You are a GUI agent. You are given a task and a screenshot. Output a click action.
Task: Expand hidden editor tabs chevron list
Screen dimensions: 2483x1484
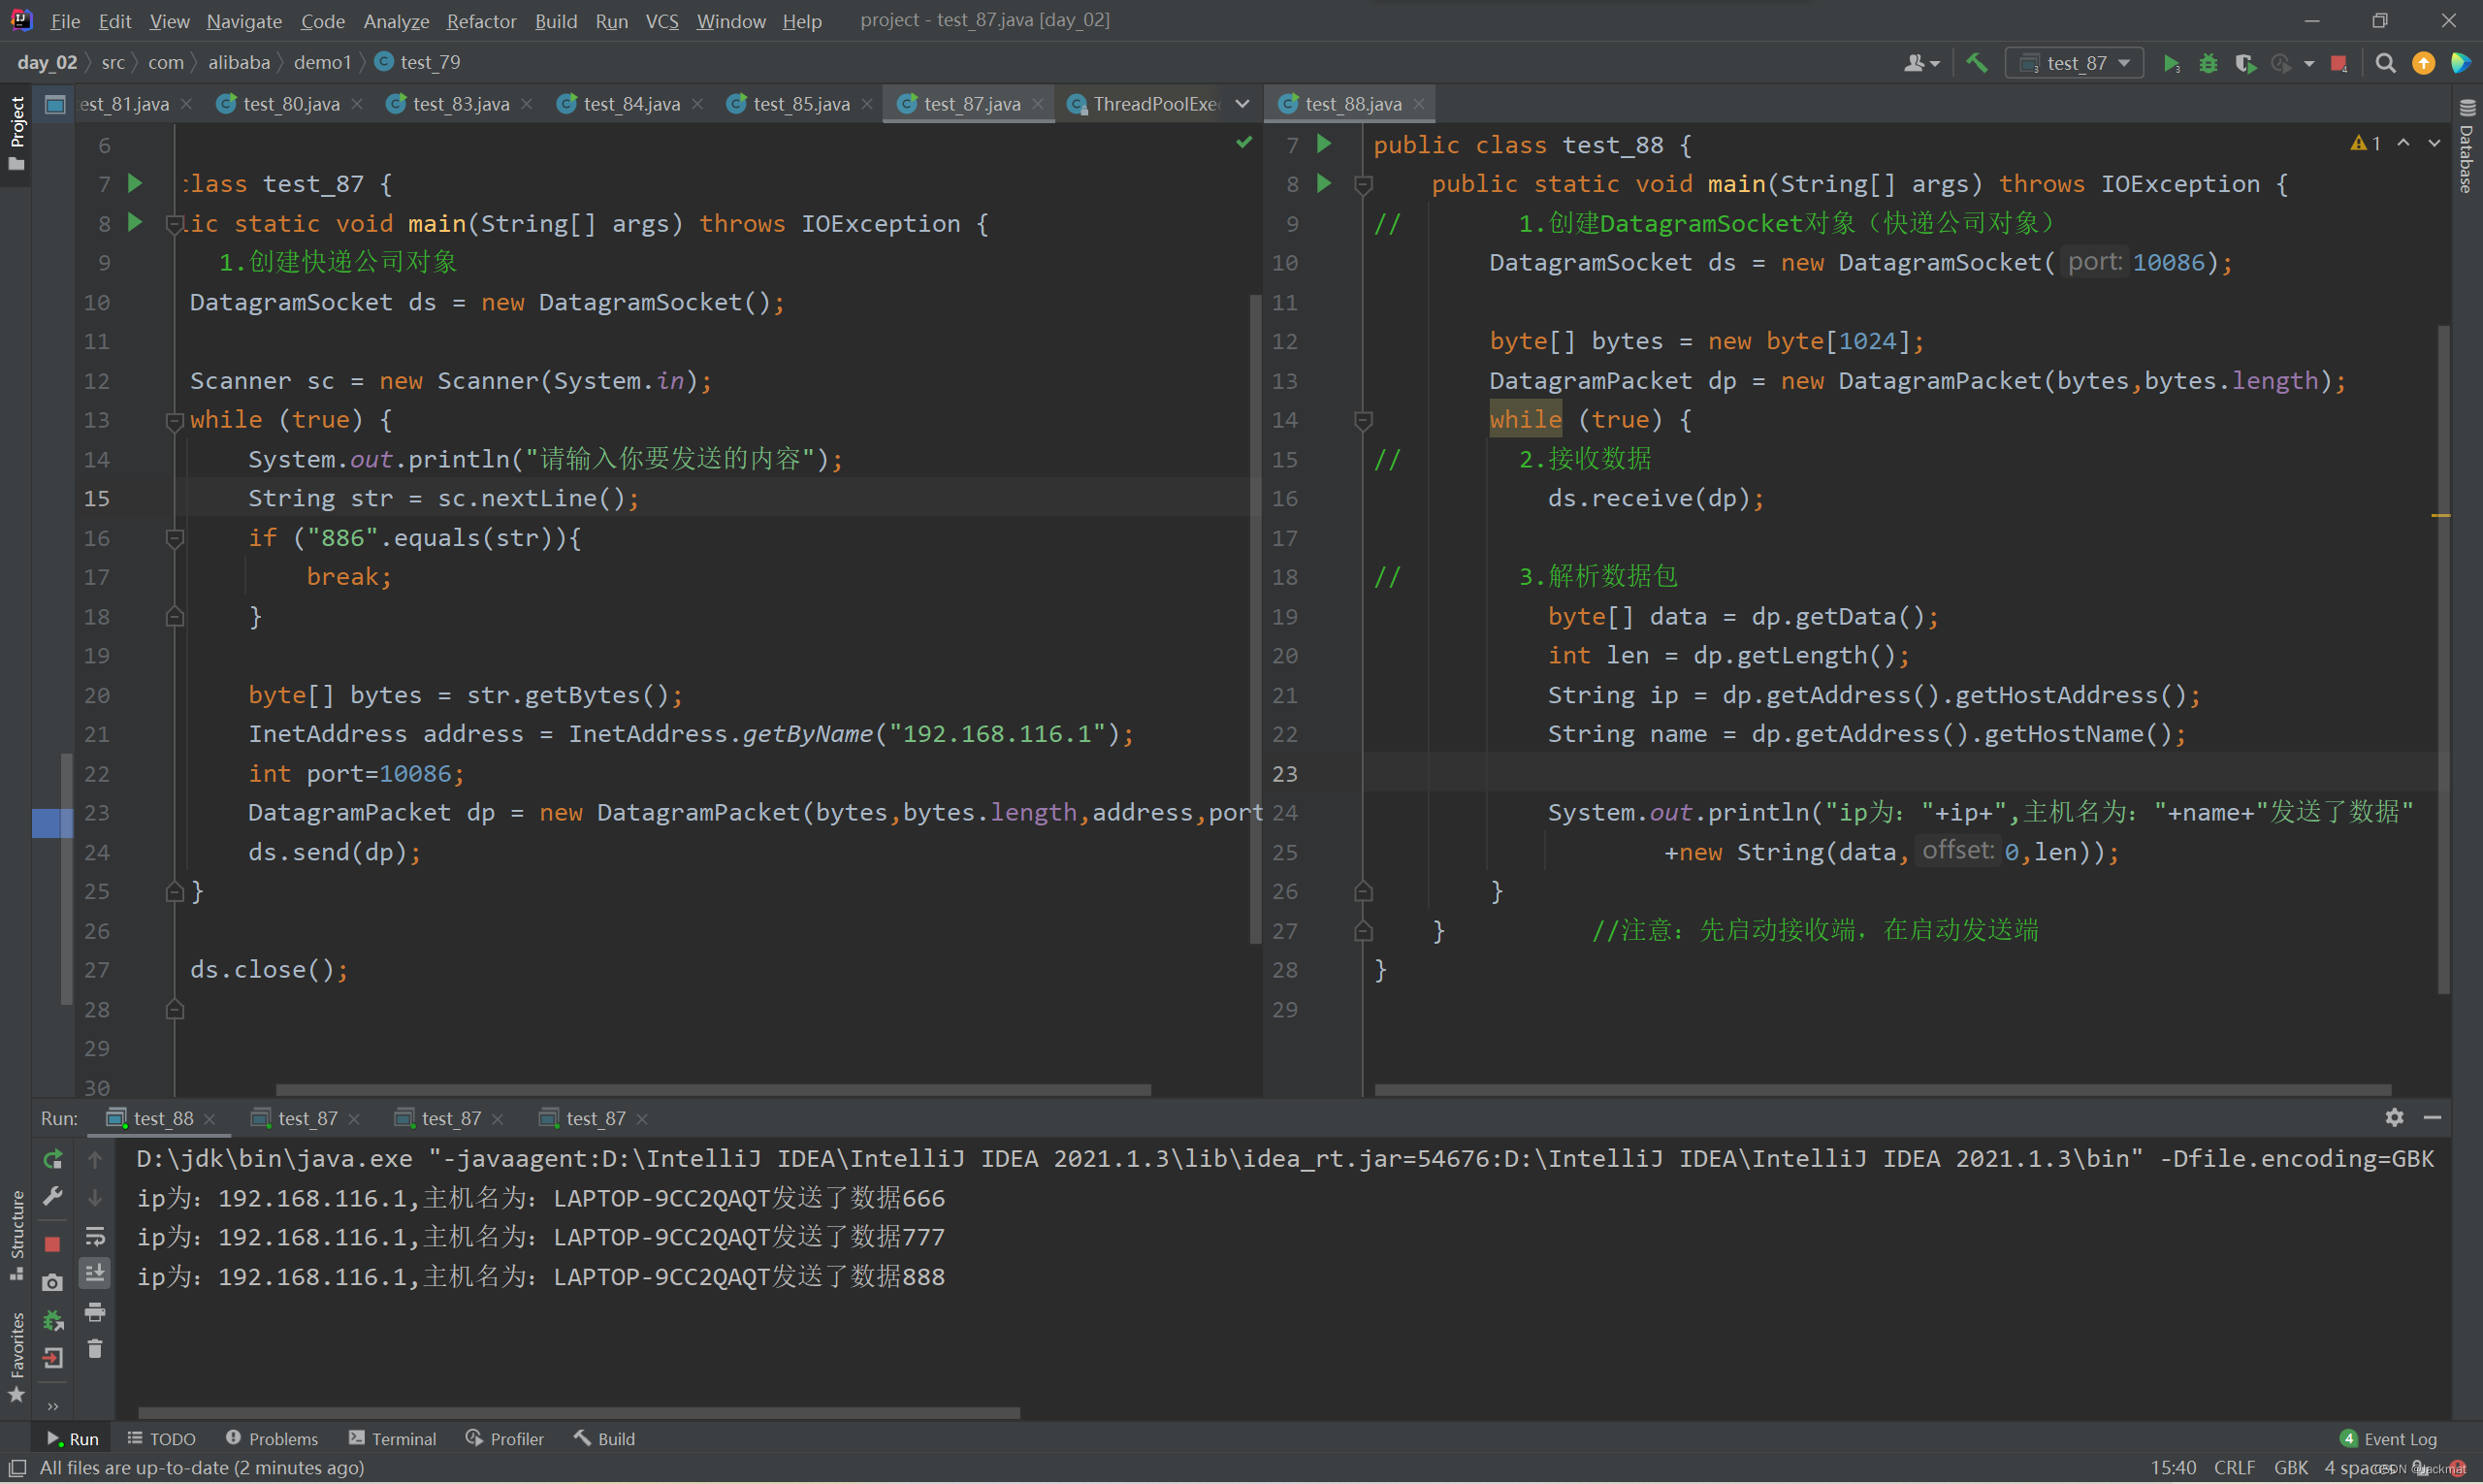tap(1242, 104)
